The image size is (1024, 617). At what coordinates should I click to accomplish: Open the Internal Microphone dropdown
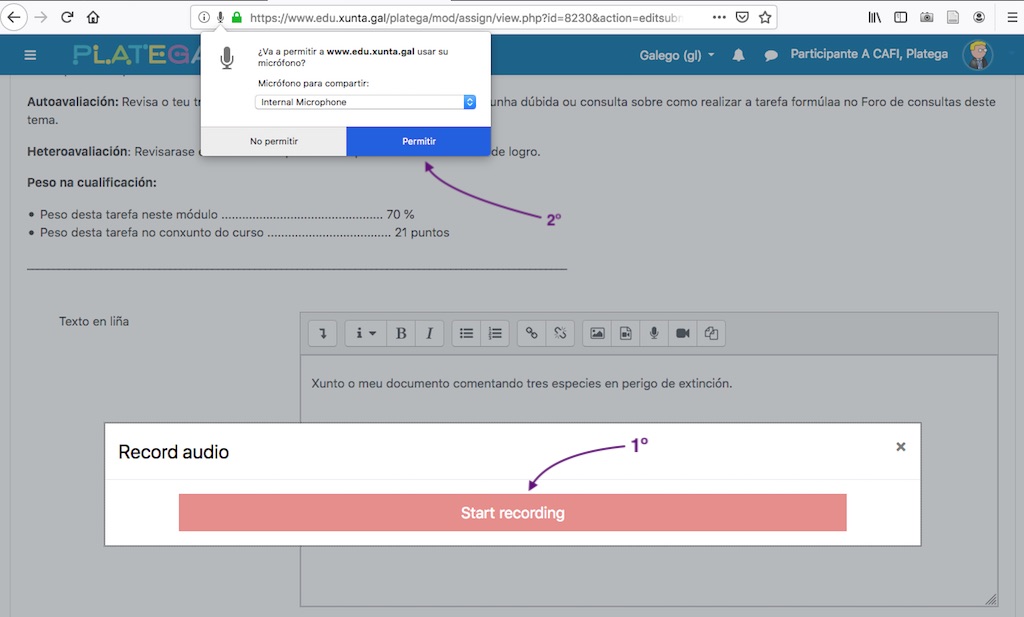[366, 102]
